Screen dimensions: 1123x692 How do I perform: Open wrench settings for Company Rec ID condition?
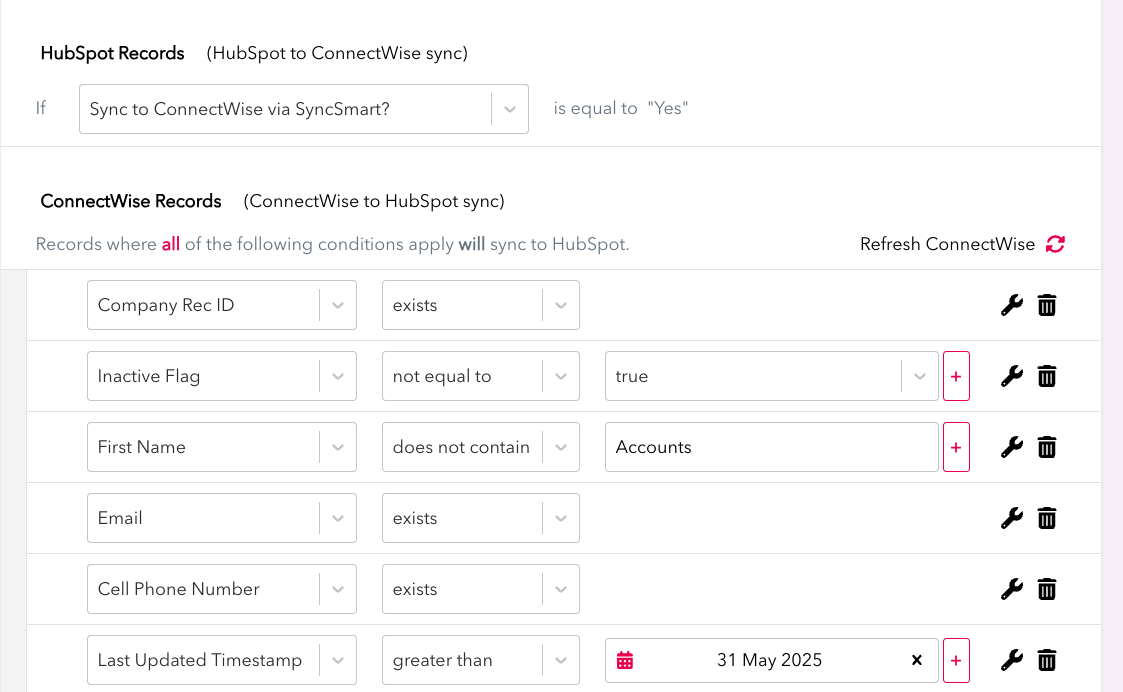[1012, 305]
